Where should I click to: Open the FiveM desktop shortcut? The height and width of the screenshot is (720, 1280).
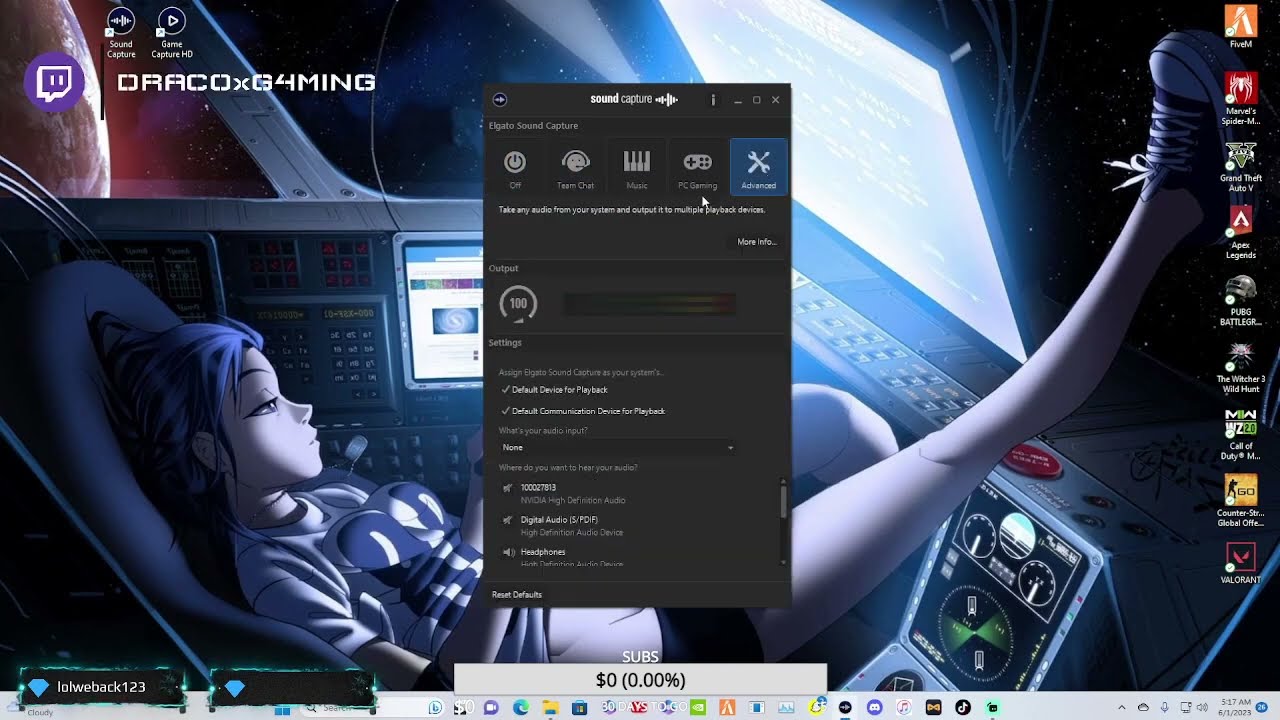coord(1241,27)
